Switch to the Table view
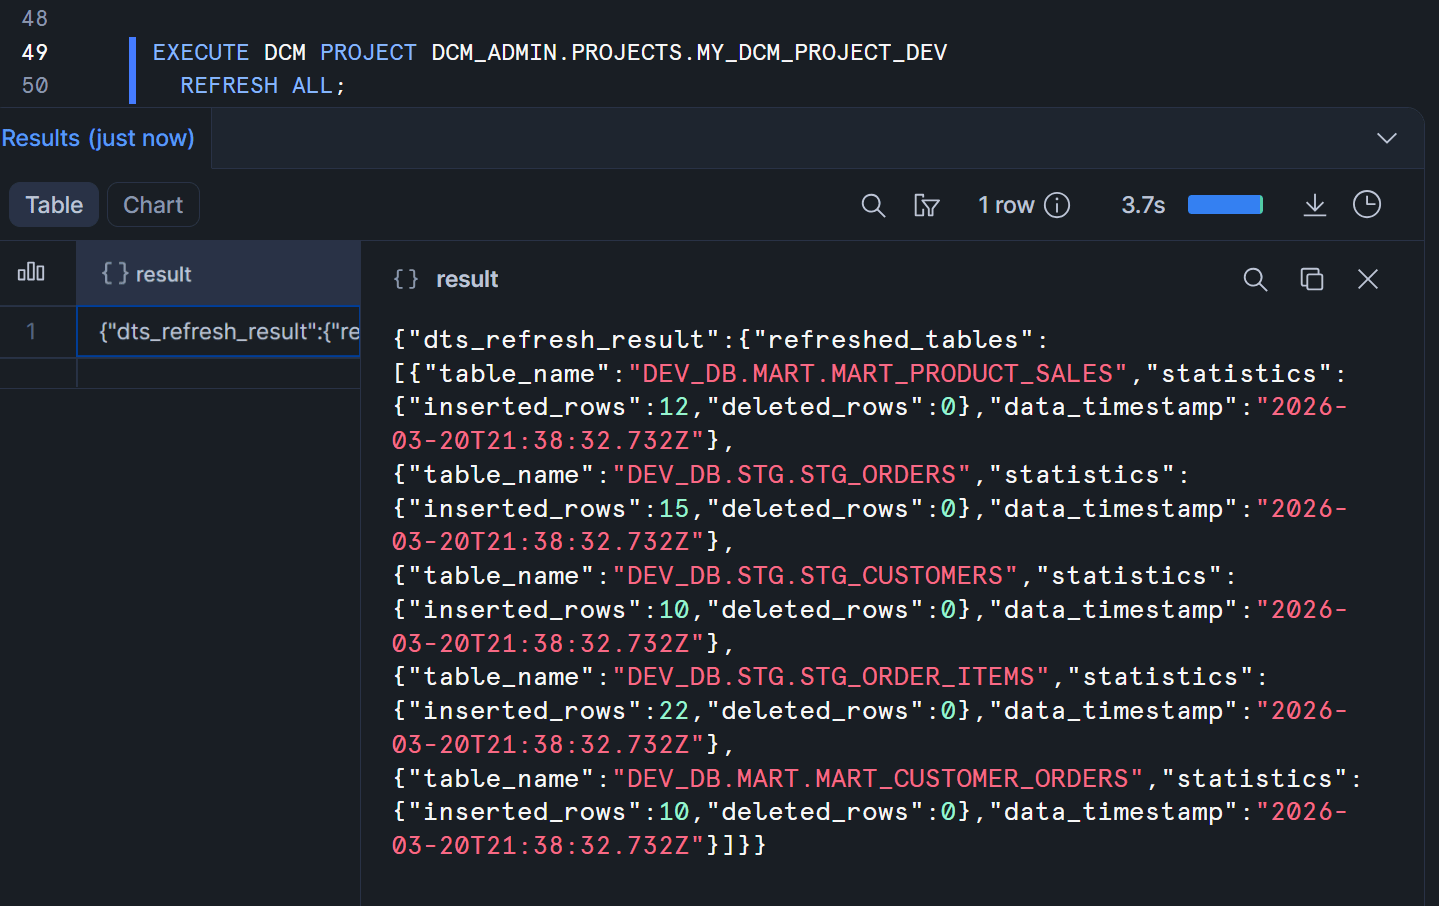Image resolution: width=1439 pixels, height=906 pixels. (x=54, y=205)
